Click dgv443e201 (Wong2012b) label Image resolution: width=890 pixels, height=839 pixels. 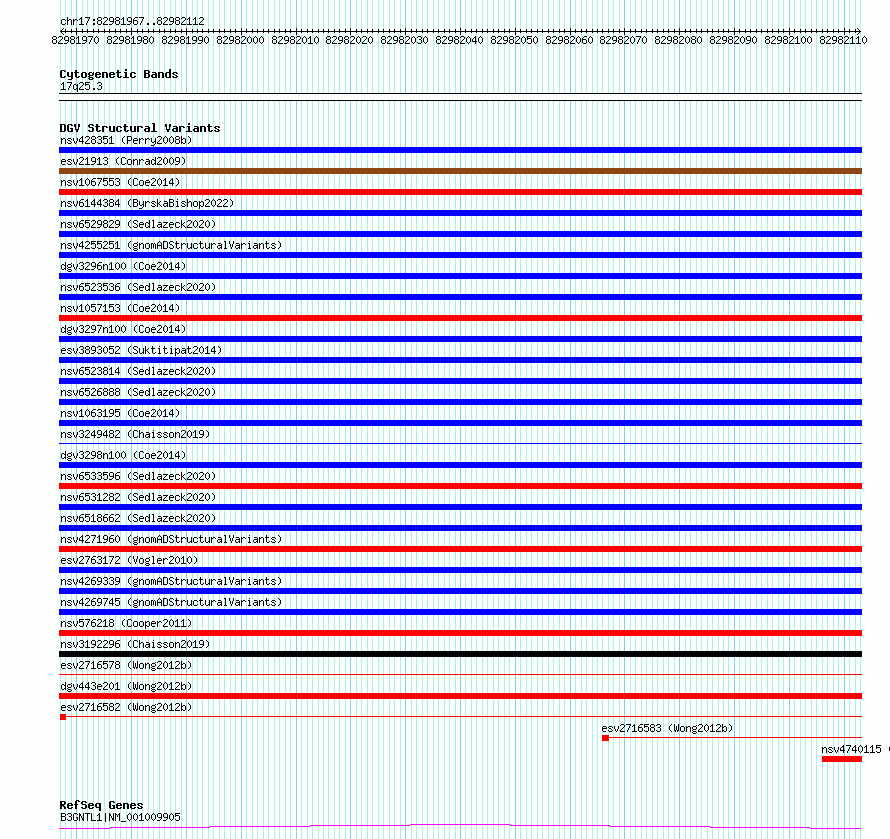(126, 686)
